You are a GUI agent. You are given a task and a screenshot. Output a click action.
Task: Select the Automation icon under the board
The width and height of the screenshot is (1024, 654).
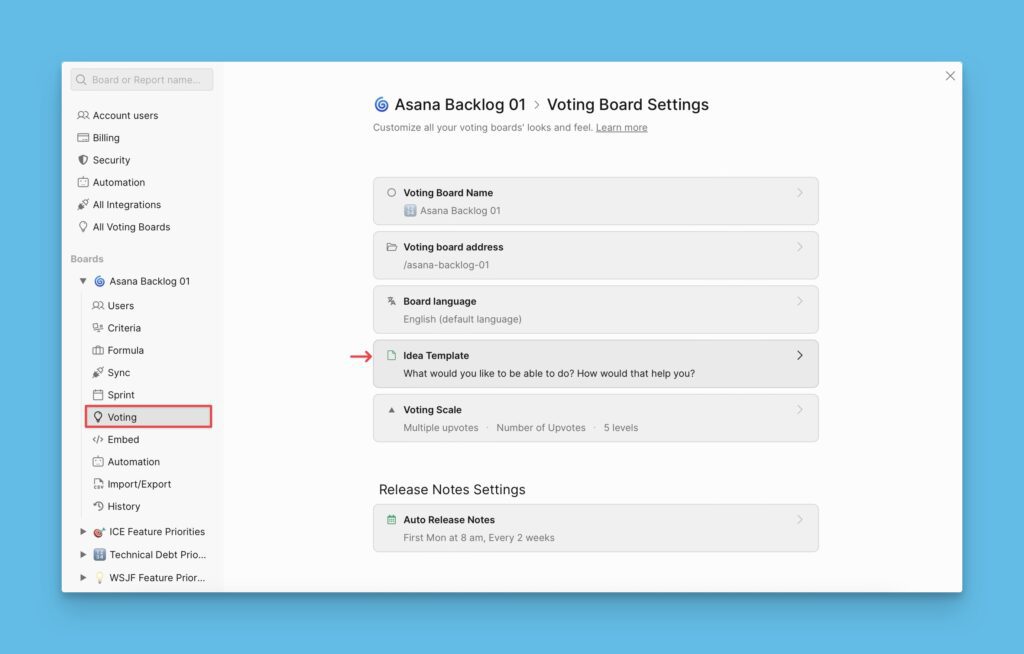[x=100, y=461]
